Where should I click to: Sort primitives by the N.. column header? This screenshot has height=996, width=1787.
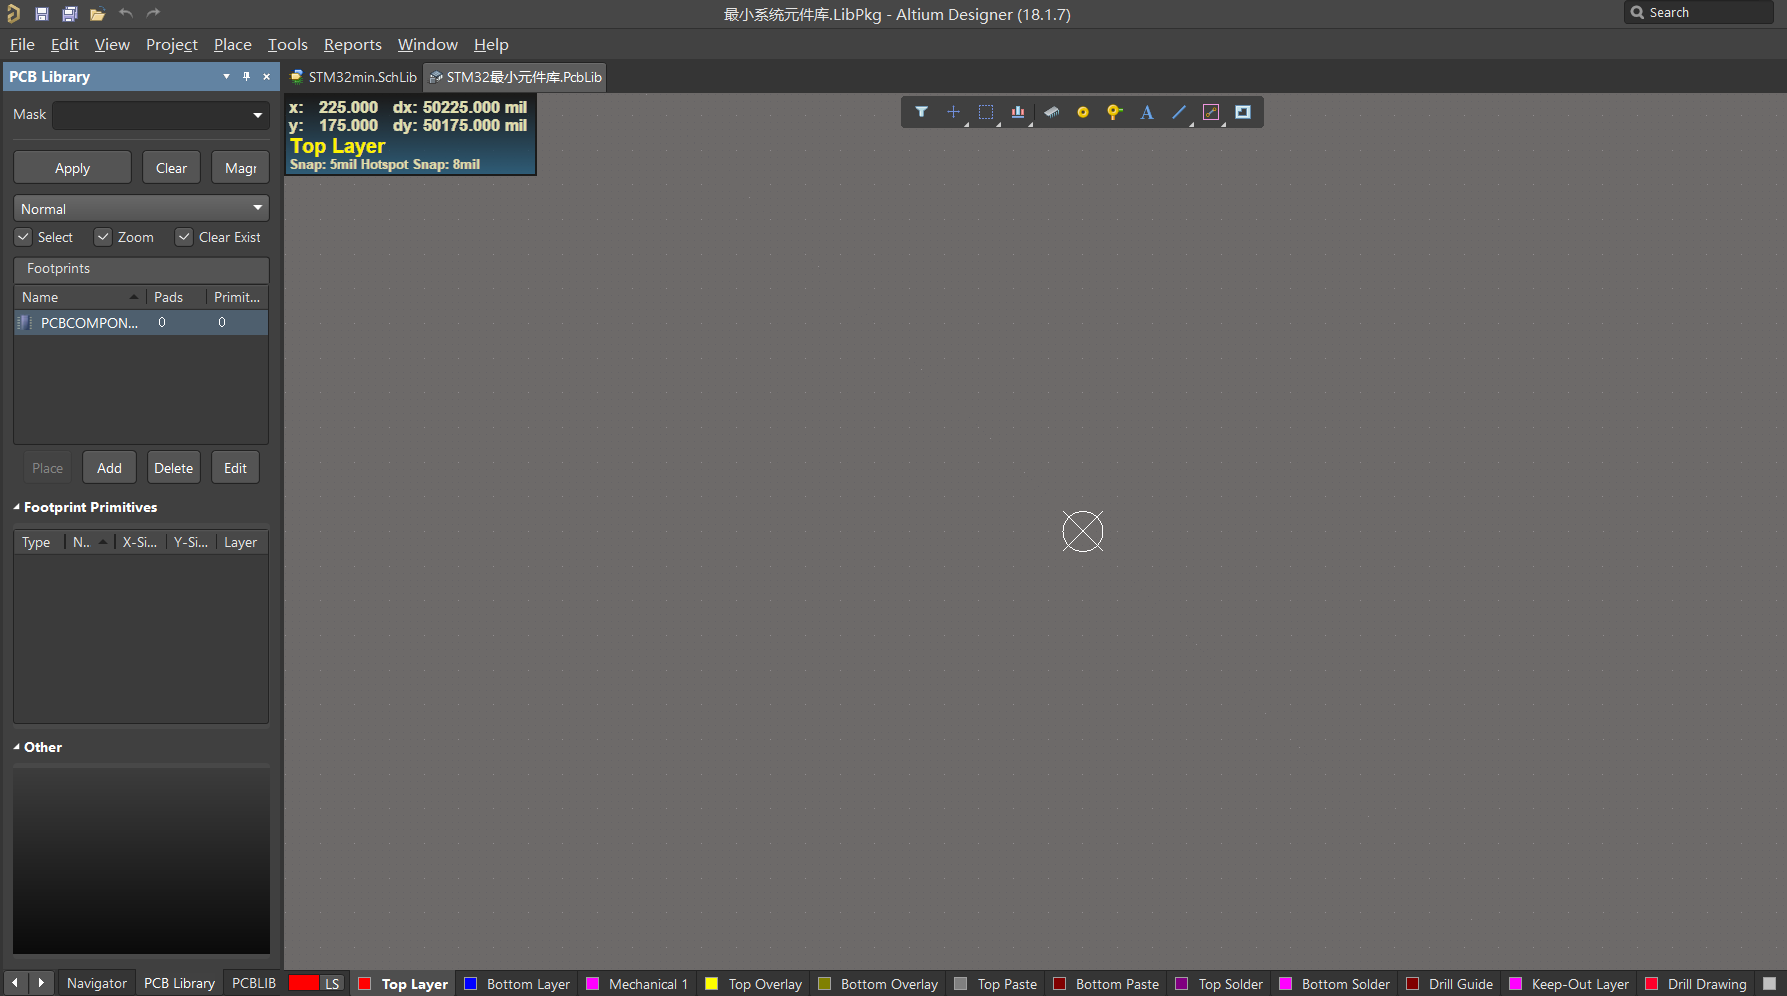coord(89,542)
